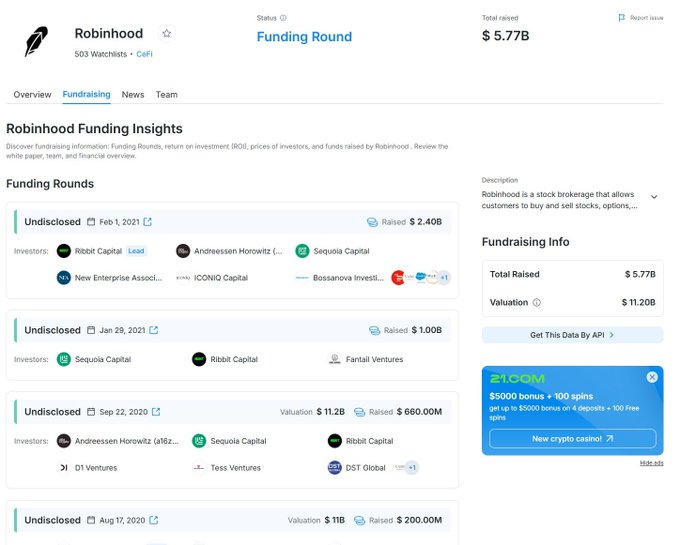Screen dimensions: 680x545
Task: Click the Hide ads link
Action: [651, 463]
